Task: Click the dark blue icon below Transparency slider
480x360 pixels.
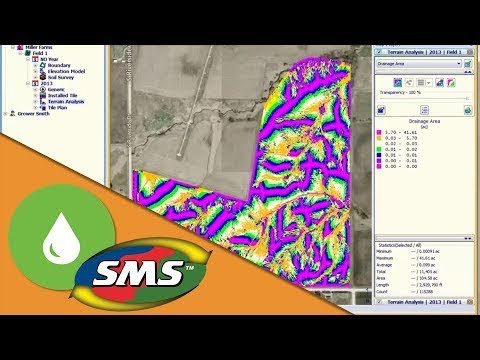Action: tap(381, 110)
